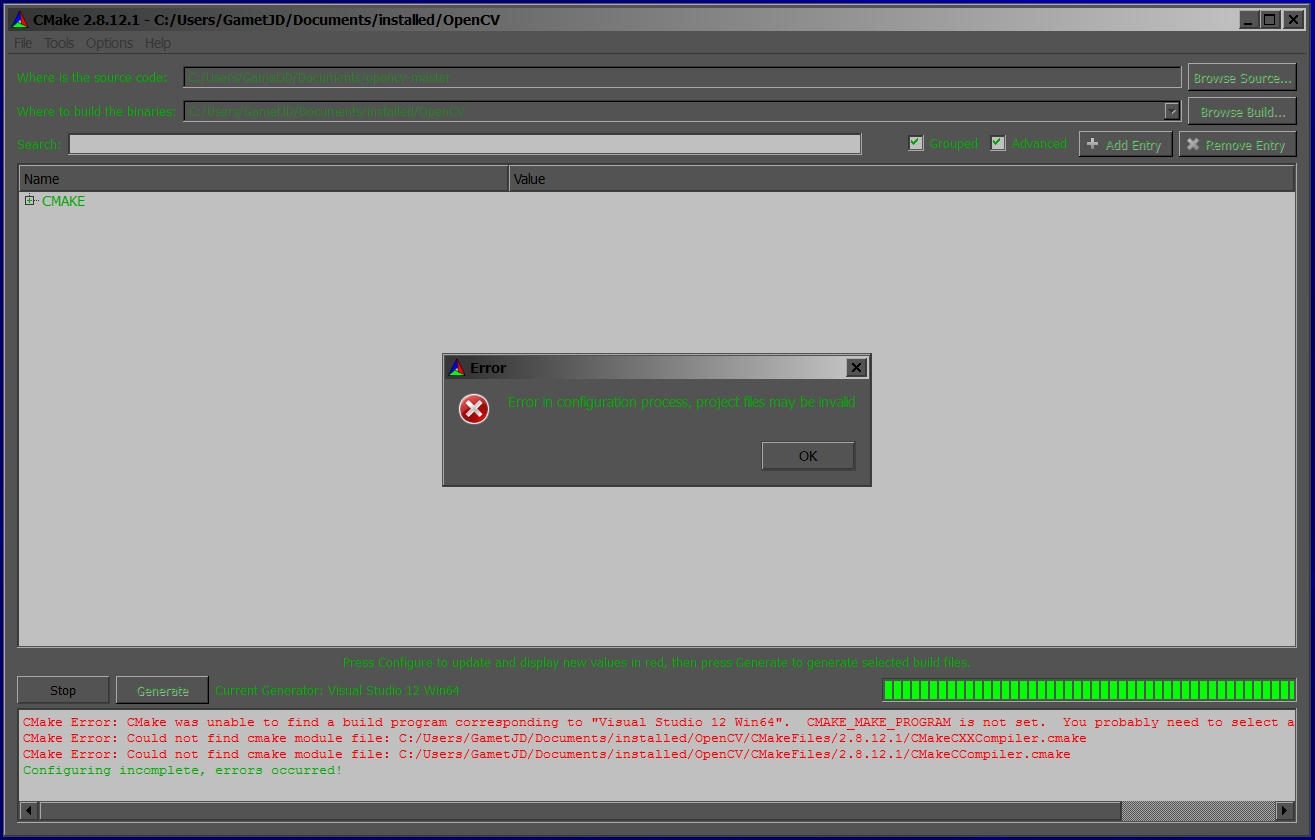This screenshot has height=840, width=1315.
Task: Maximize the CMake window
Action: (x=1269, y=19)
